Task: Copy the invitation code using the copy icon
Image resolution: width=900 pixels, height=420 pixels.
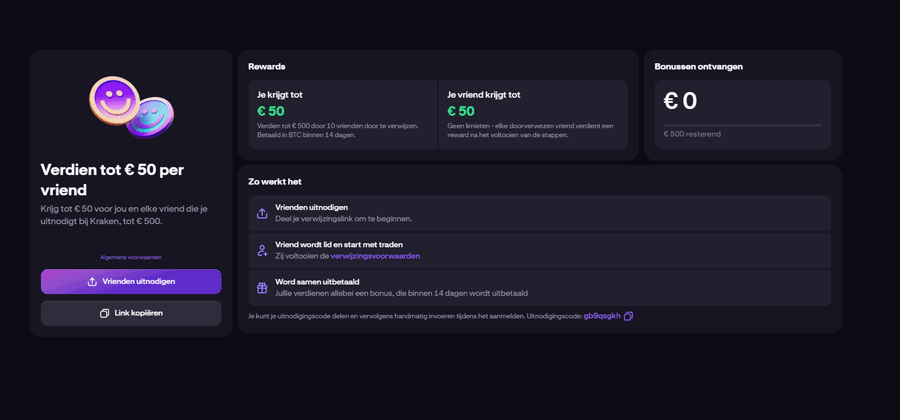Action: tap(628, 316)
